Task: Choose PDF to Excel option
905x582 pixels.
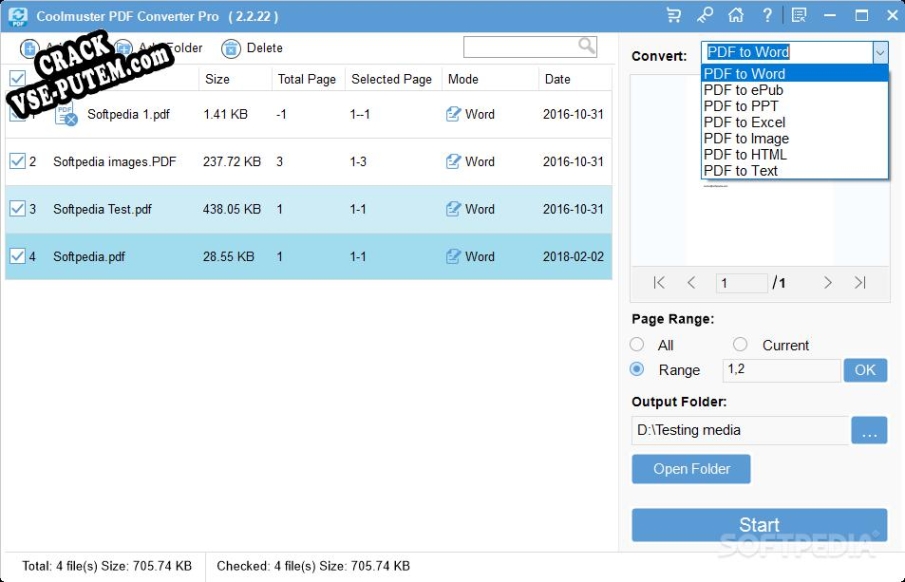Action: coord(795,122)
